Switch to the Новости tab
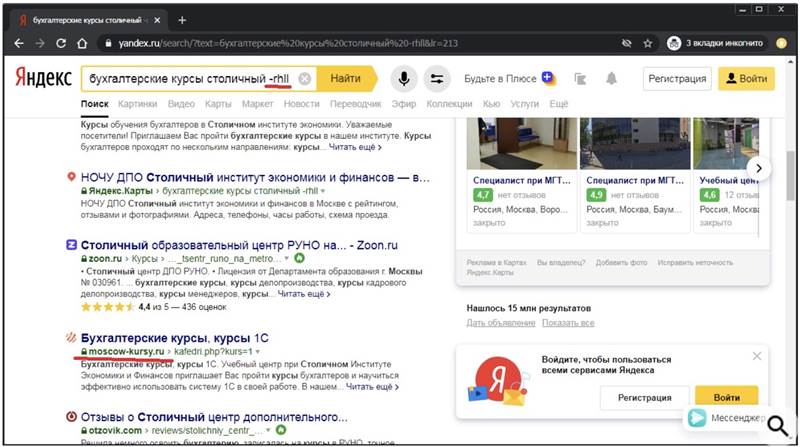The width and height of the screenshot is (800, 447). pyautogui.click(x=302, y=104)
